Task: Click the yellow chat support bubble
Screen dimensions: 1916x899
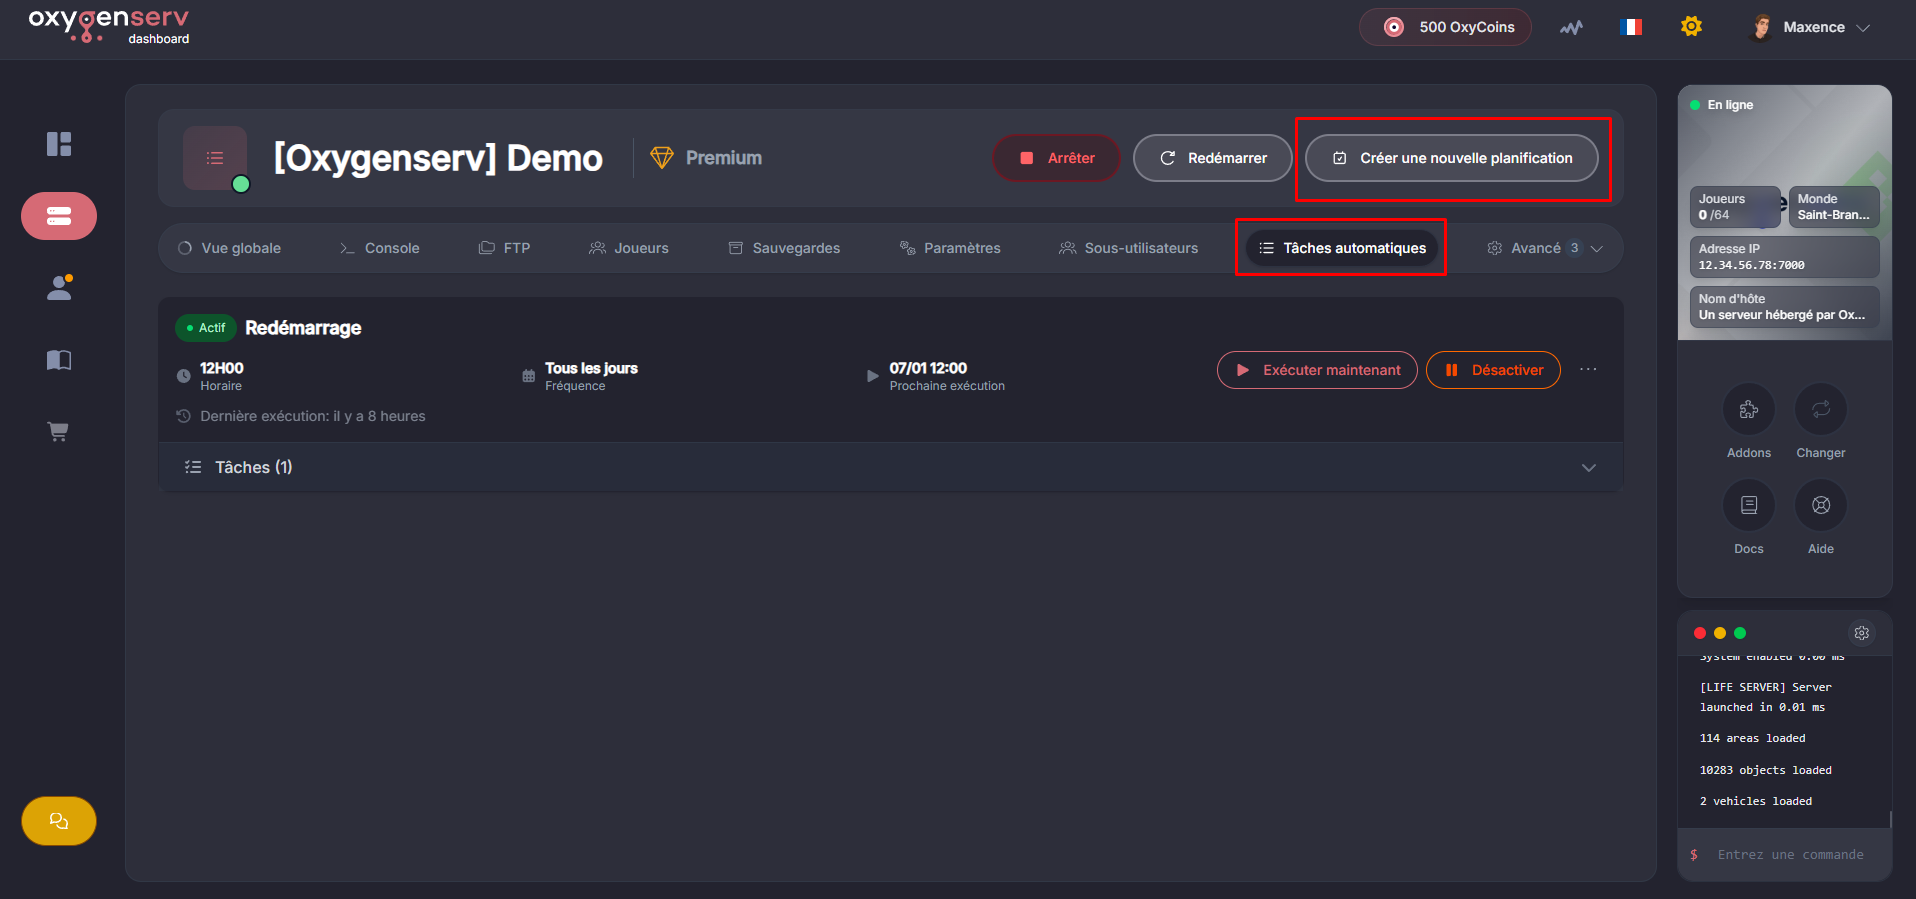Action: [59, 821]
